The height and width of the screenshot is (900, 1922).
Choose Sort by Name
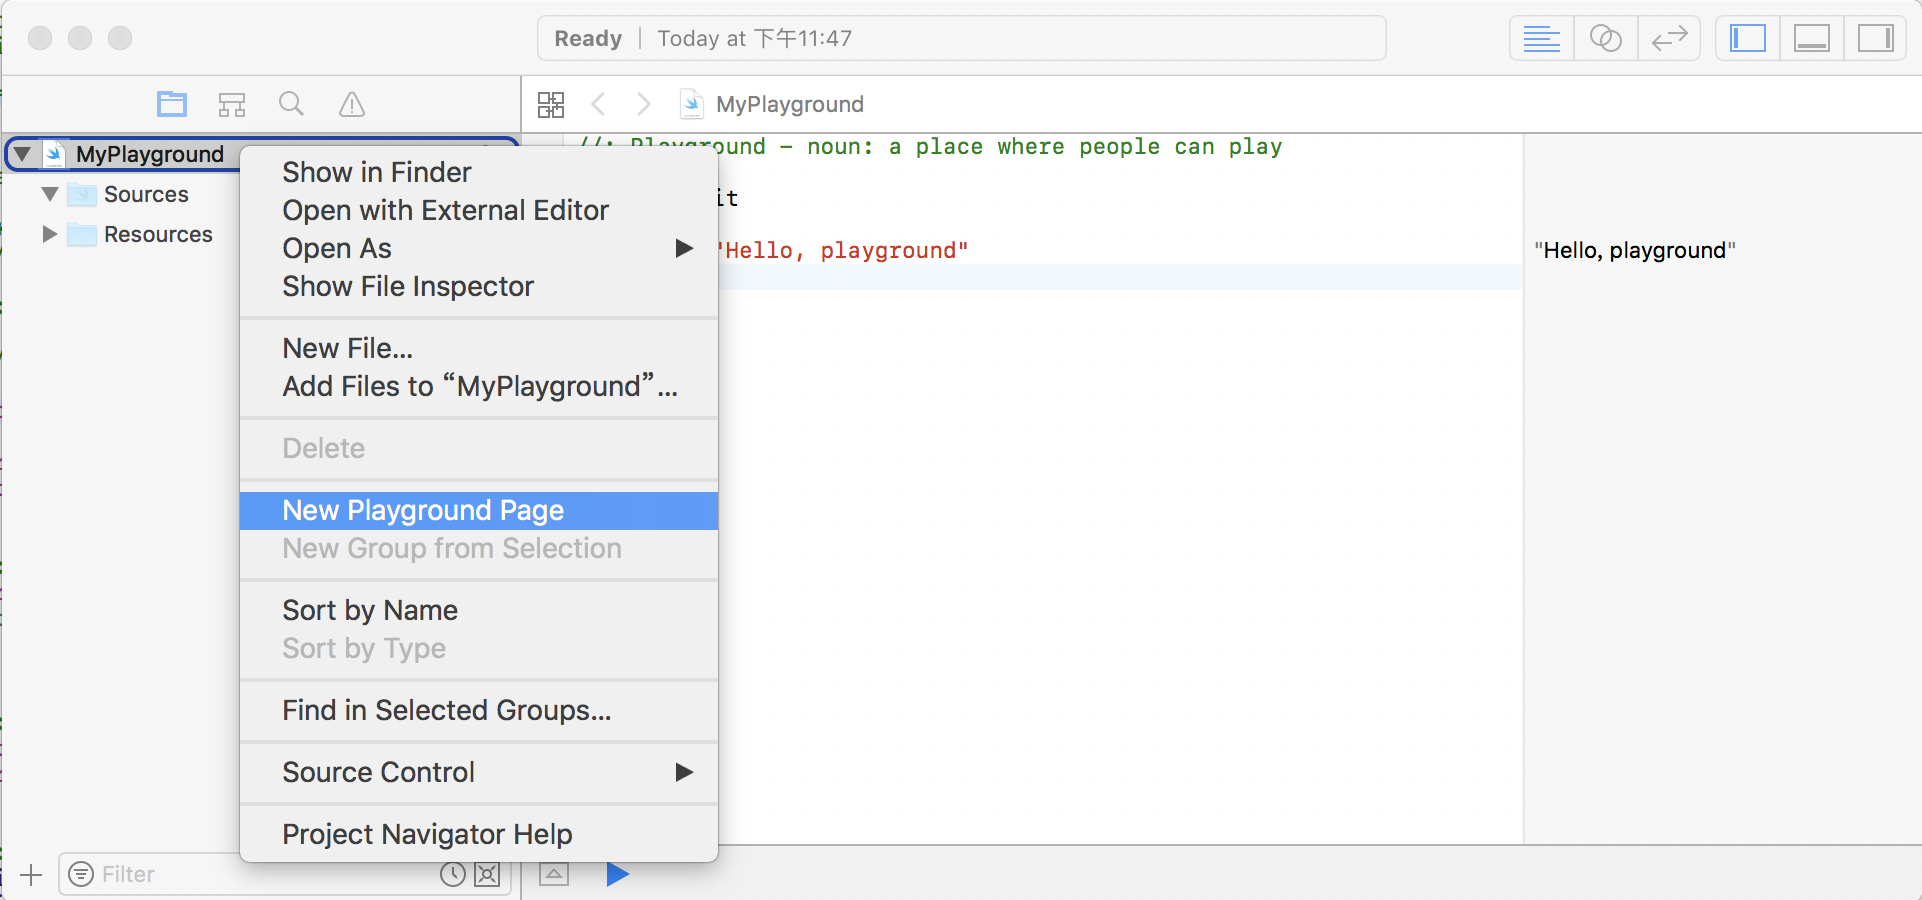pos(479,610)
